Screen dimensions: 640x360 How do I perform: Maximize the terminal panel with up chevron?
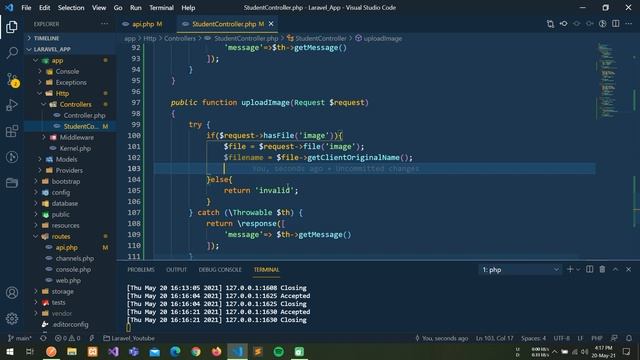[x=616, y=269]
